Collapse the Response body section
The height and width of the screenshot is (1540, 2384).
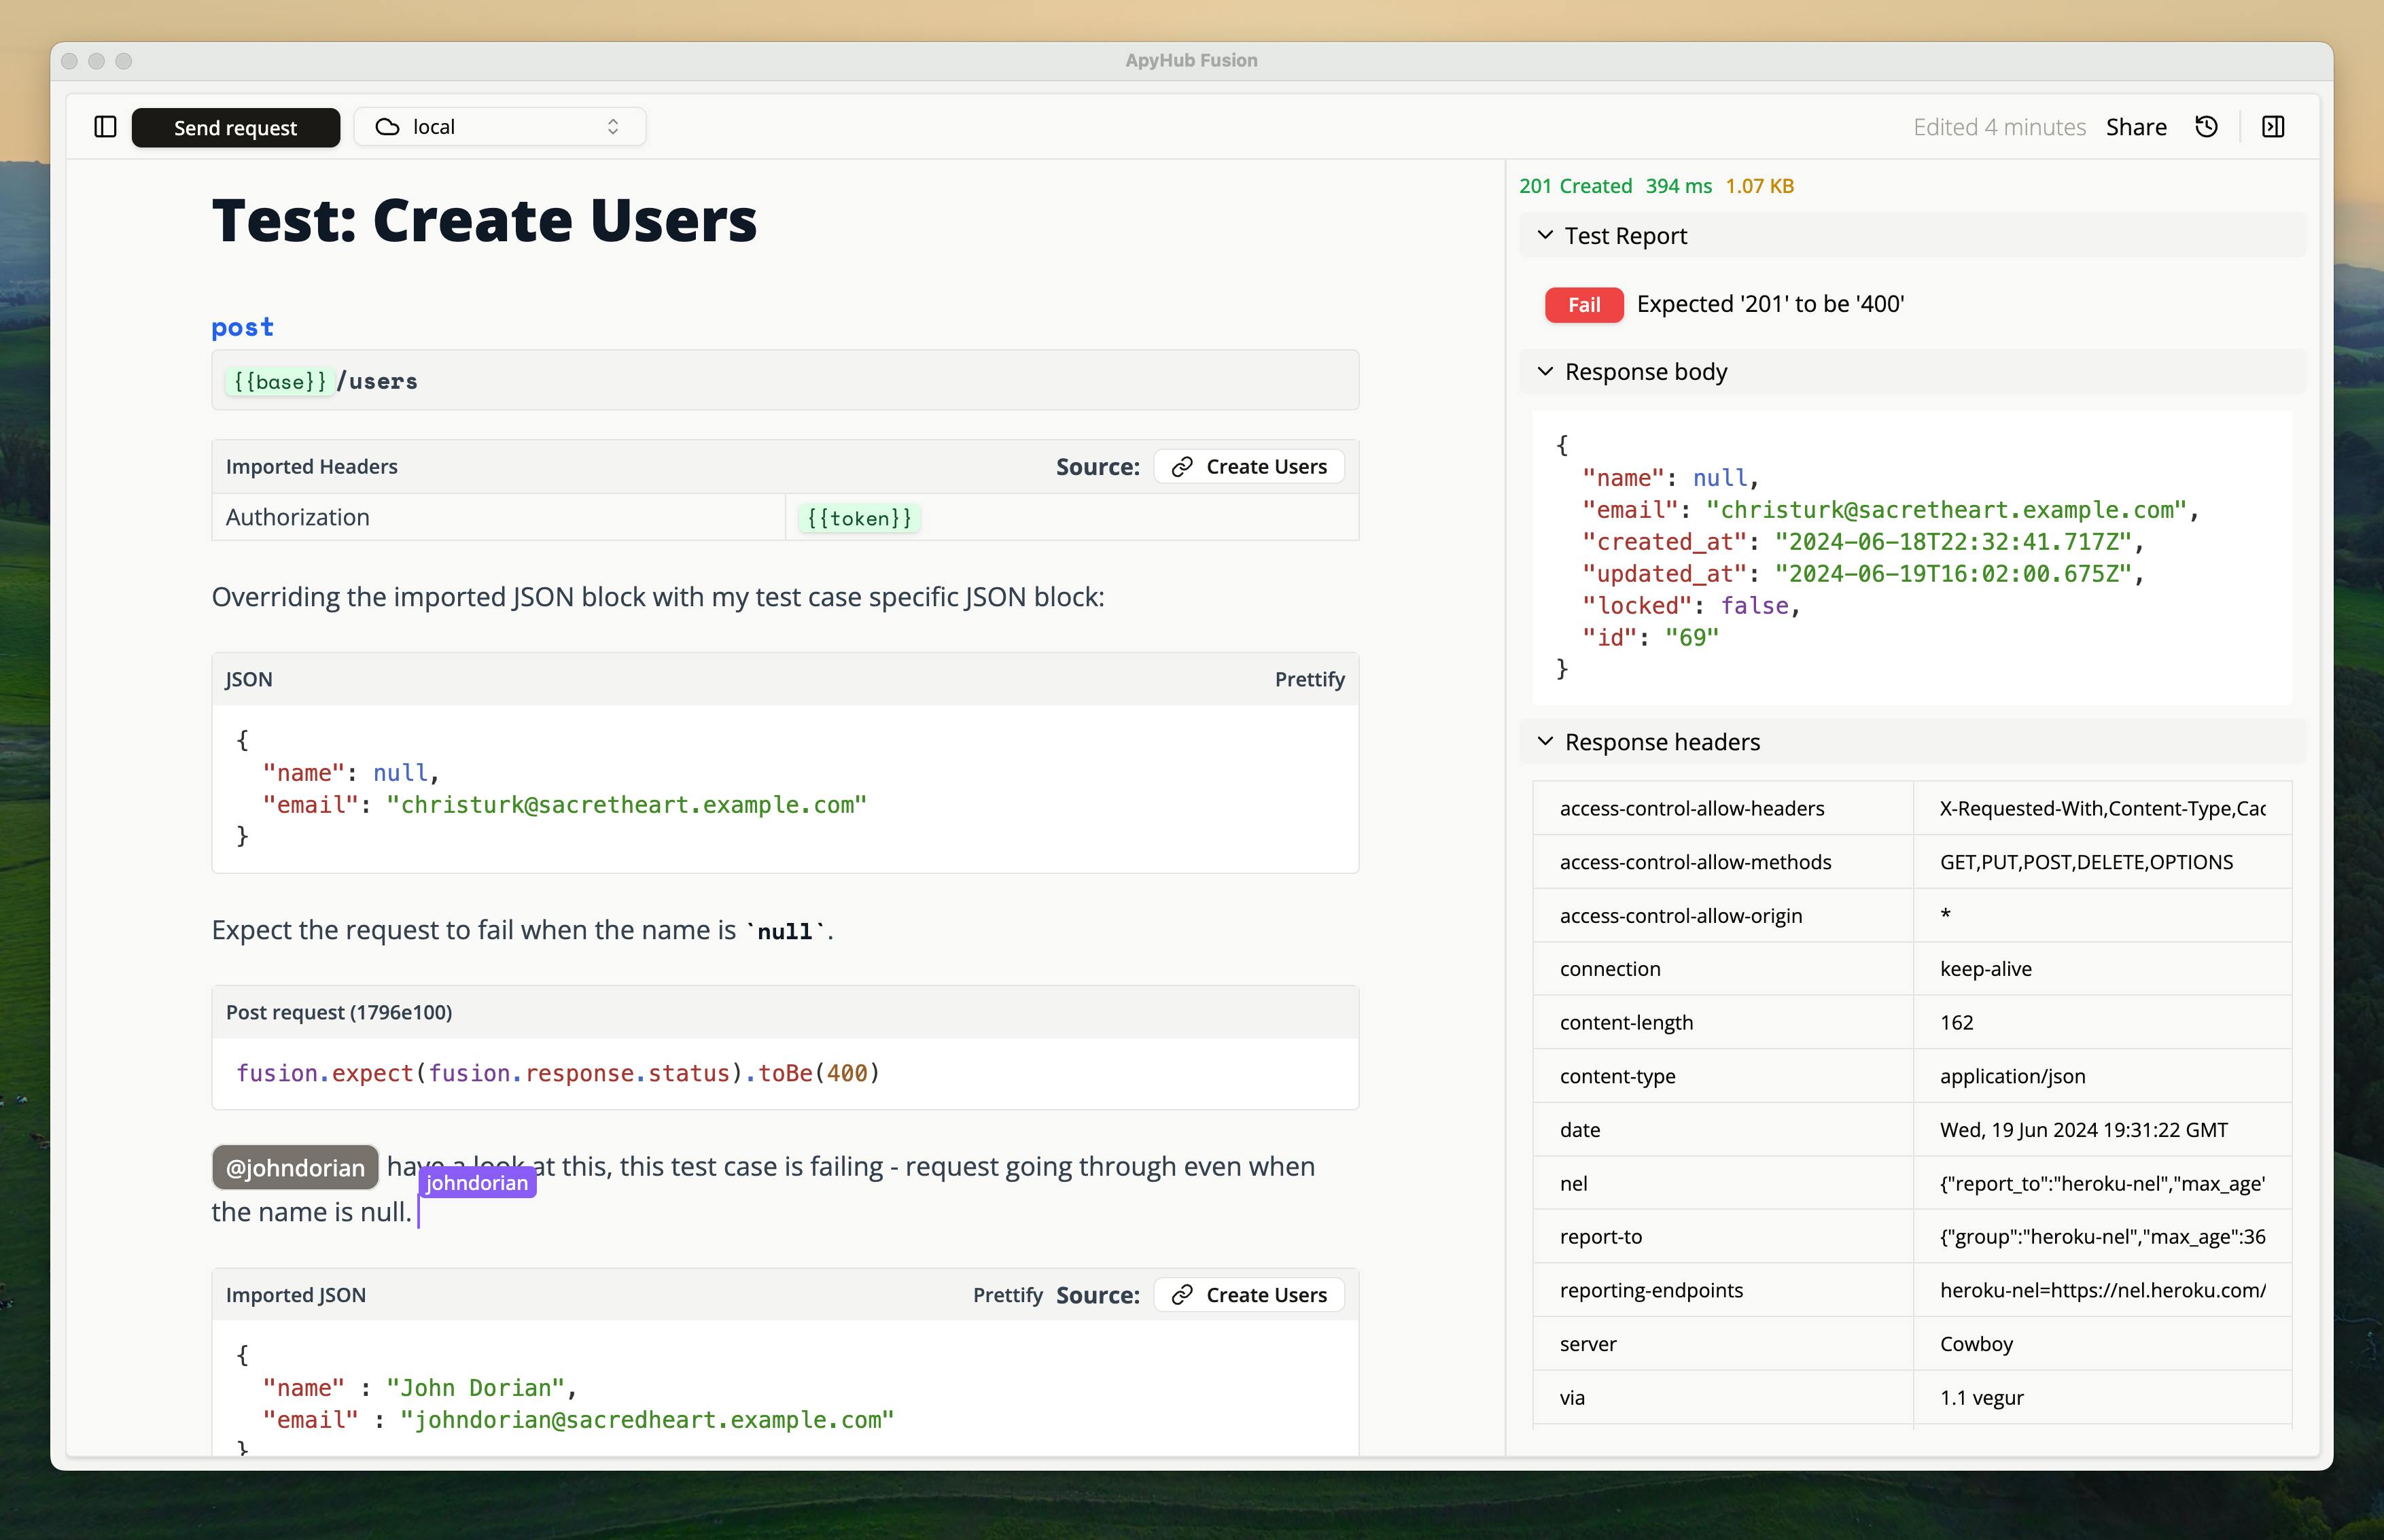coord(1545,371)
